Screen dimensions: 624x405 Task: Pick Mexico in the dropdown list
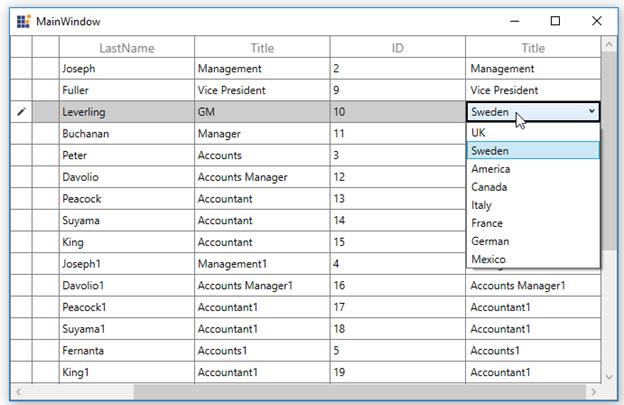[x=533, y=259]
